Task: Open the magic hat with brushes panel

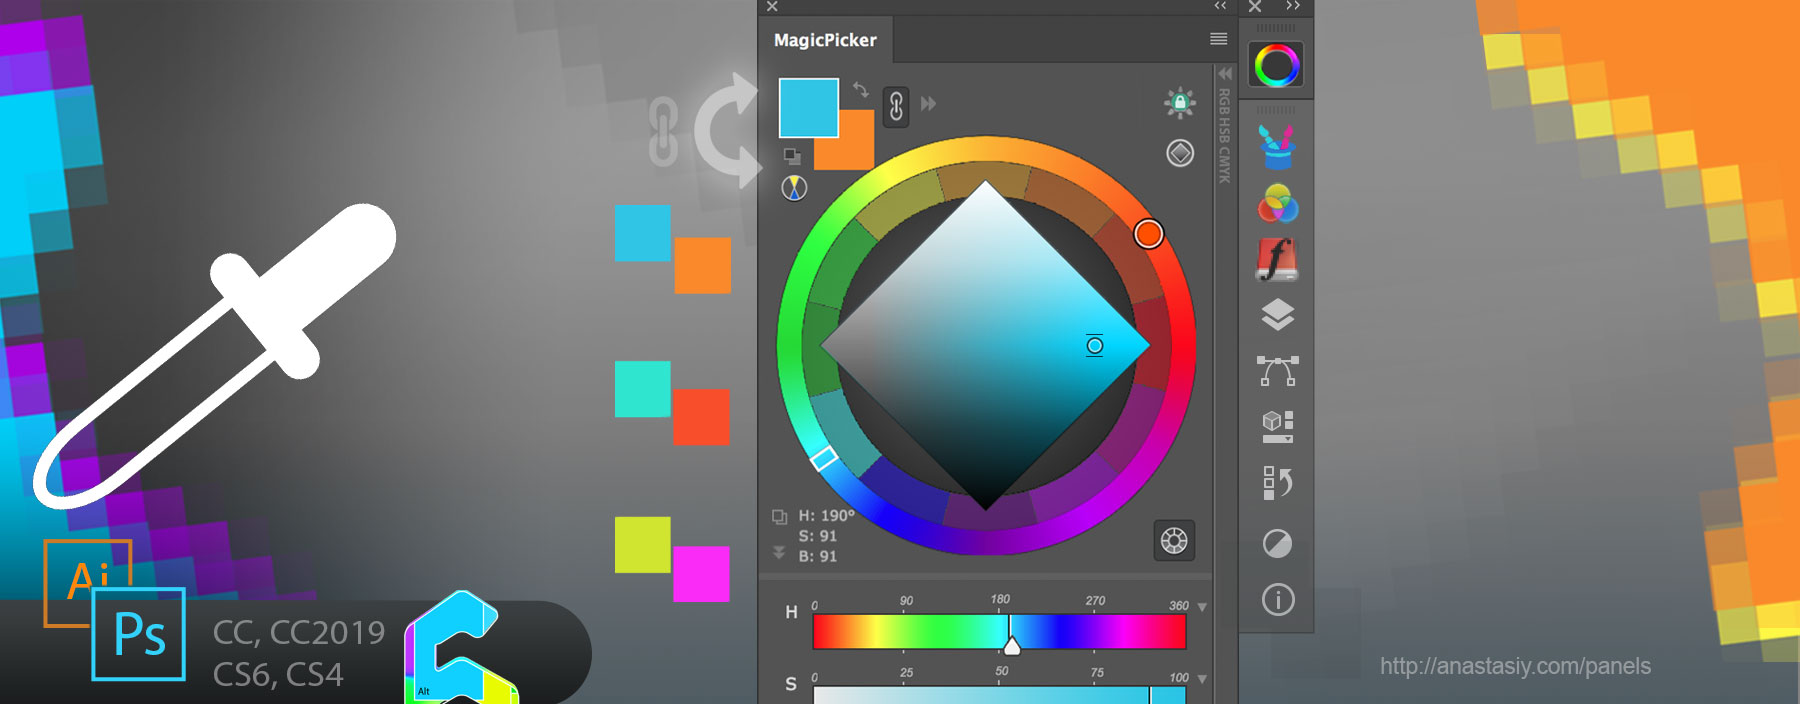Action: 1277,147
